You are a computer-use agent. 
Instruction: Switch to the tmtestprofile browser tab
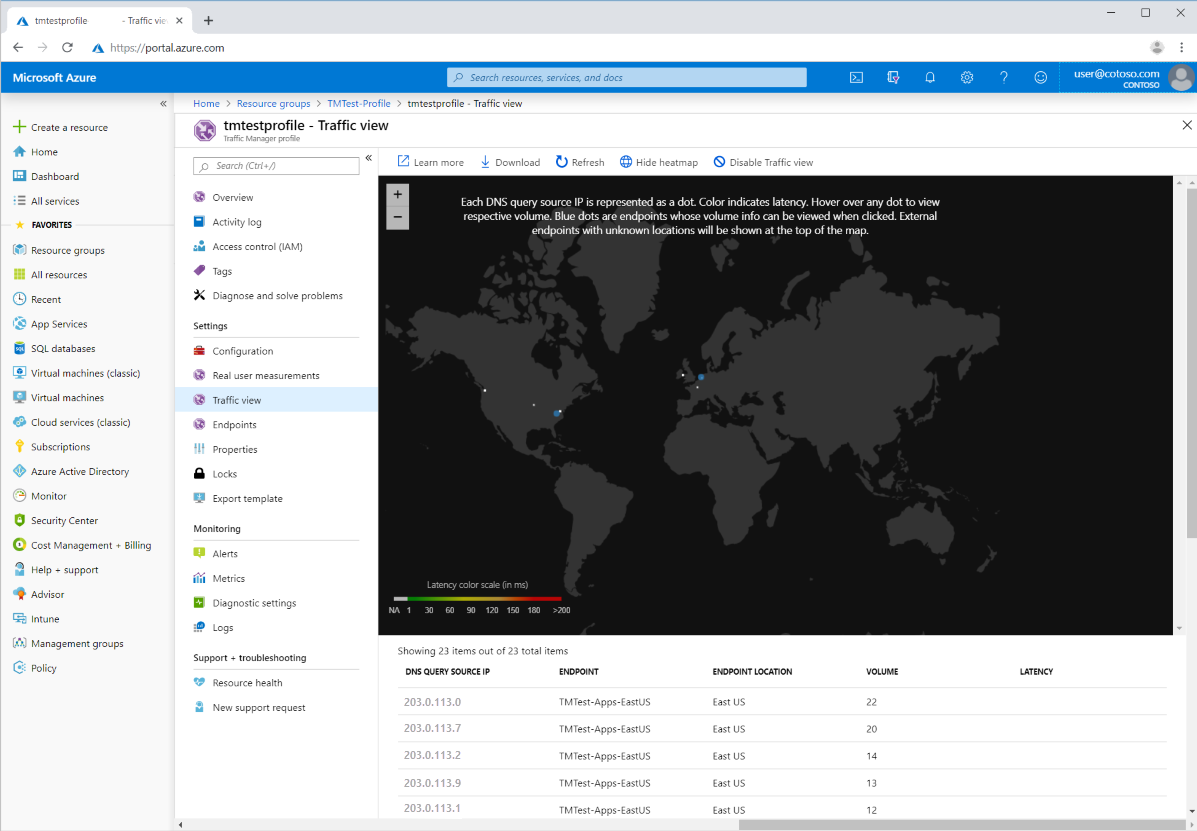[x=90, y=18]
